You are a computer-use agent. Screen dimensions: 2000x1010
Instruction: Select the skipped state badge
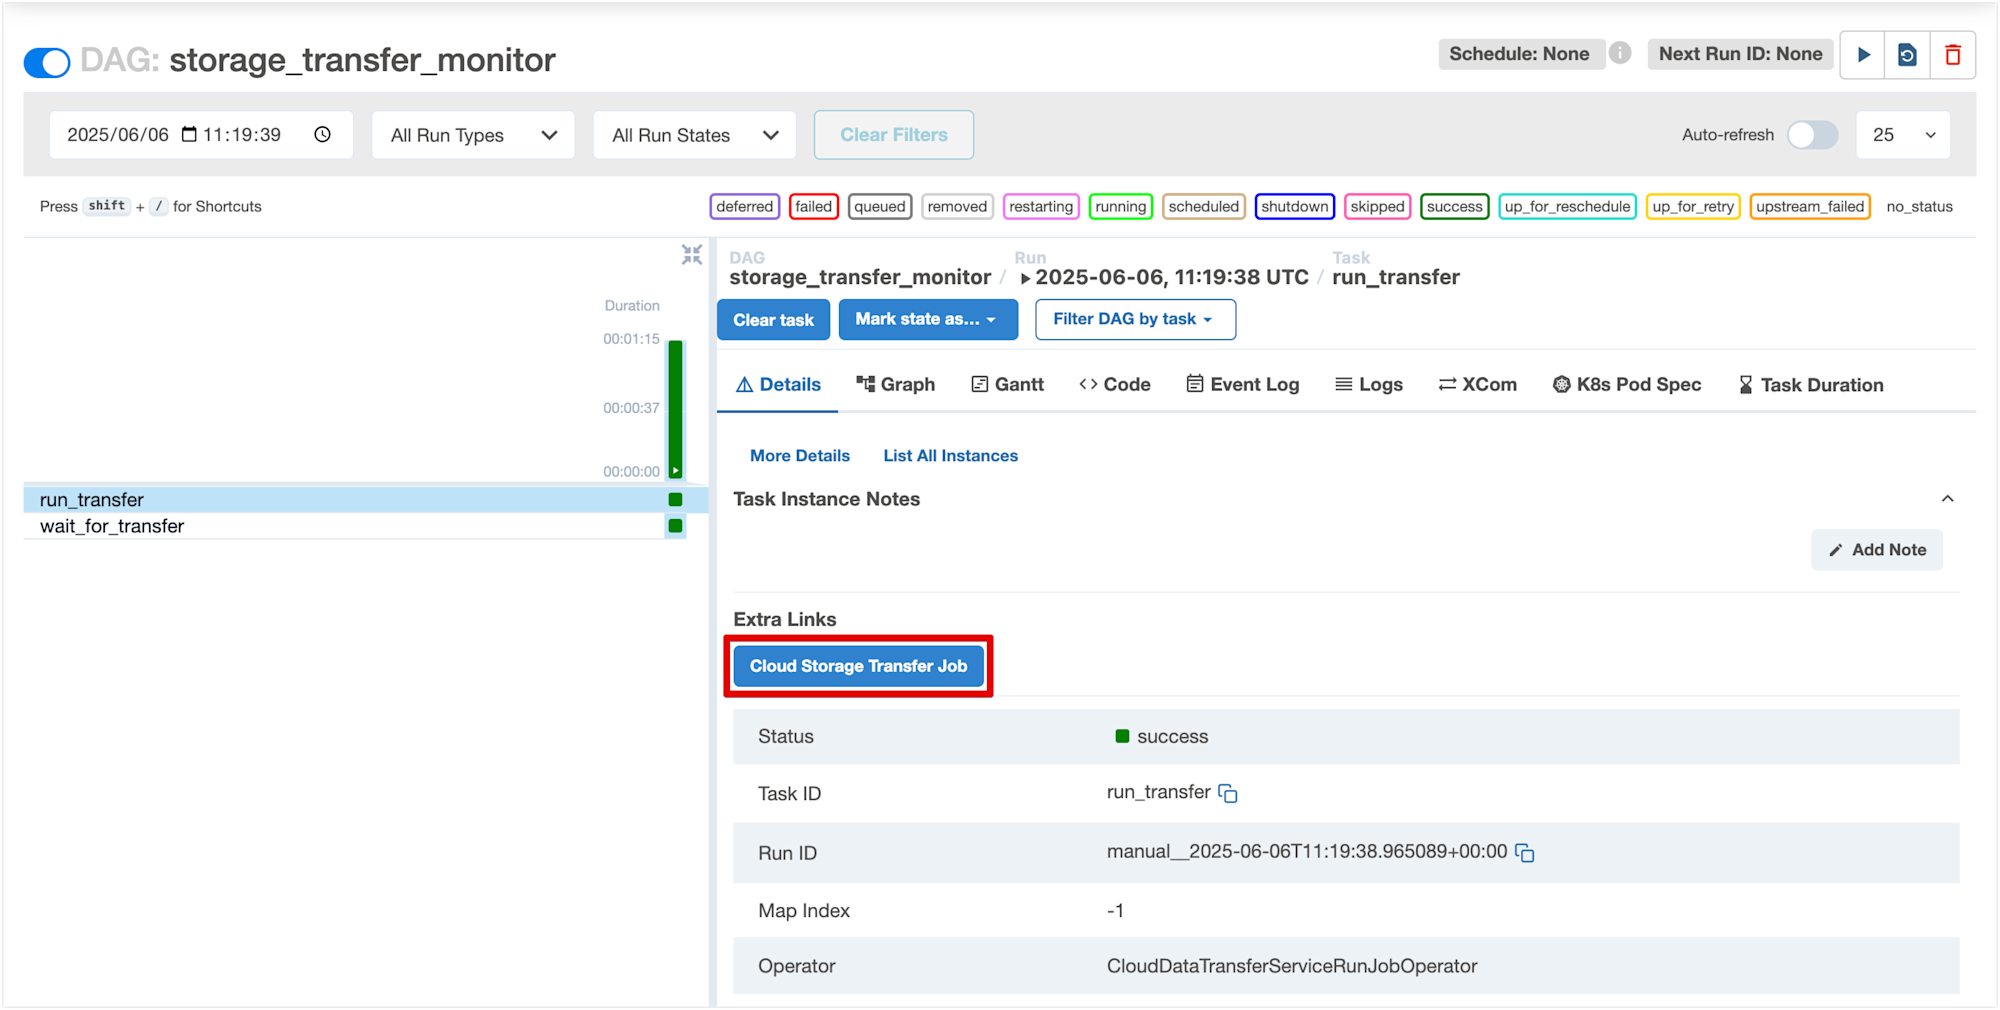point(1378,207)
